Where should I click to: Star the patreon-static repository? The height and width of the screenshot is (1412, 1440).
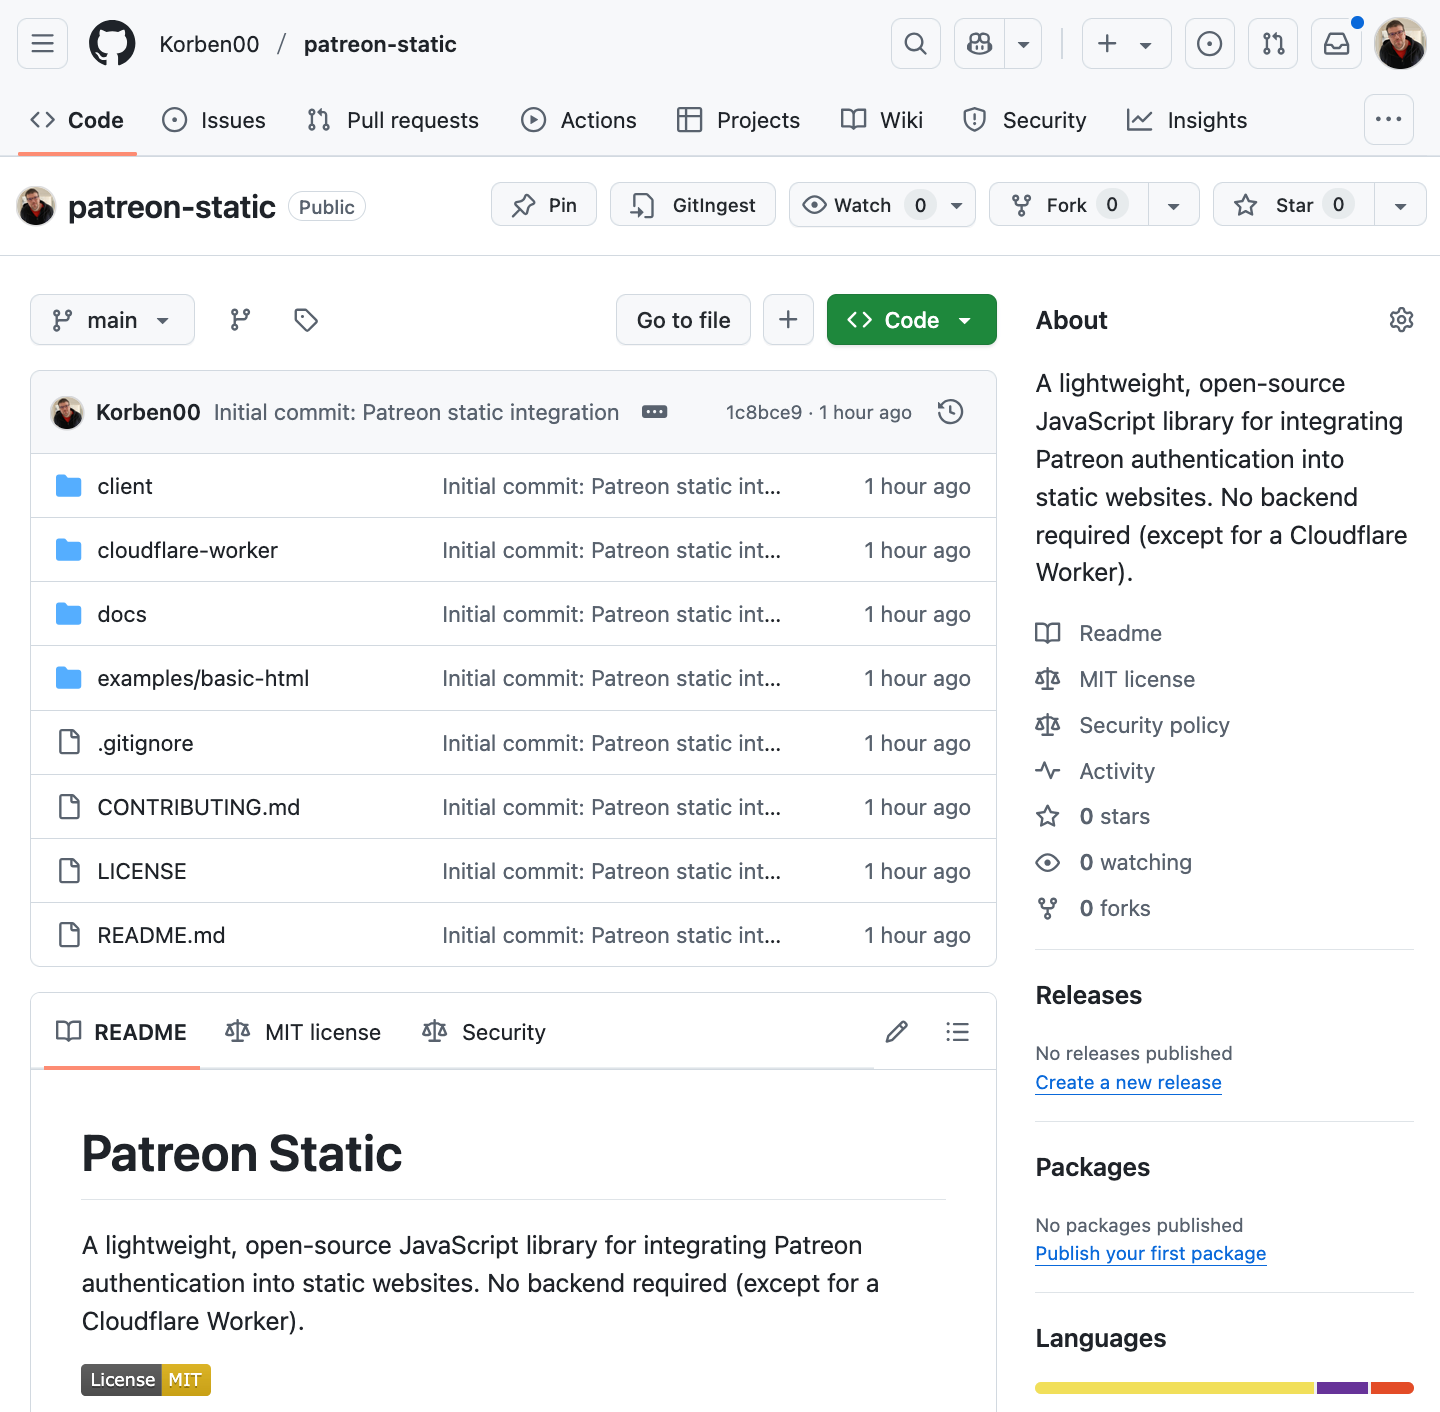1294,205
